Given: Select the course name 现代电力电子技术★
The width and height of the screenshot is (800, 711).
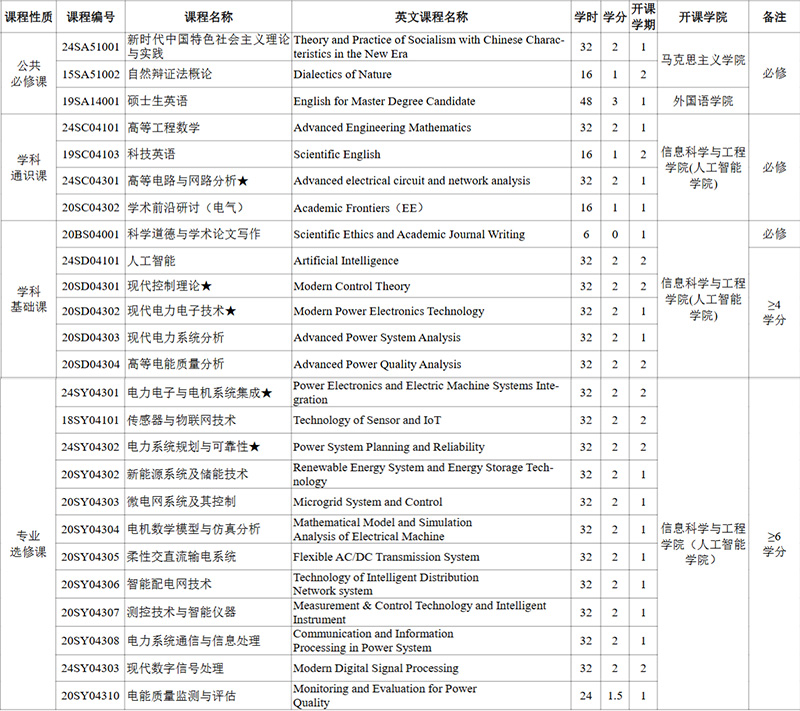Looking at the screenshot, I should (182, 311).
